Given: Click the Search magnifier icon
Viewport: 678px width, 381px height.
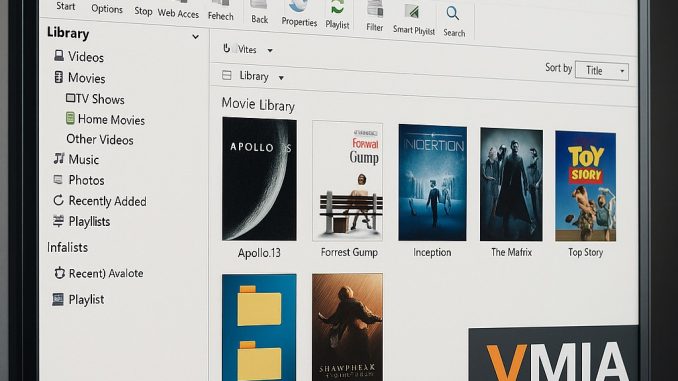Looking at the screenshot, I should 453,13.
